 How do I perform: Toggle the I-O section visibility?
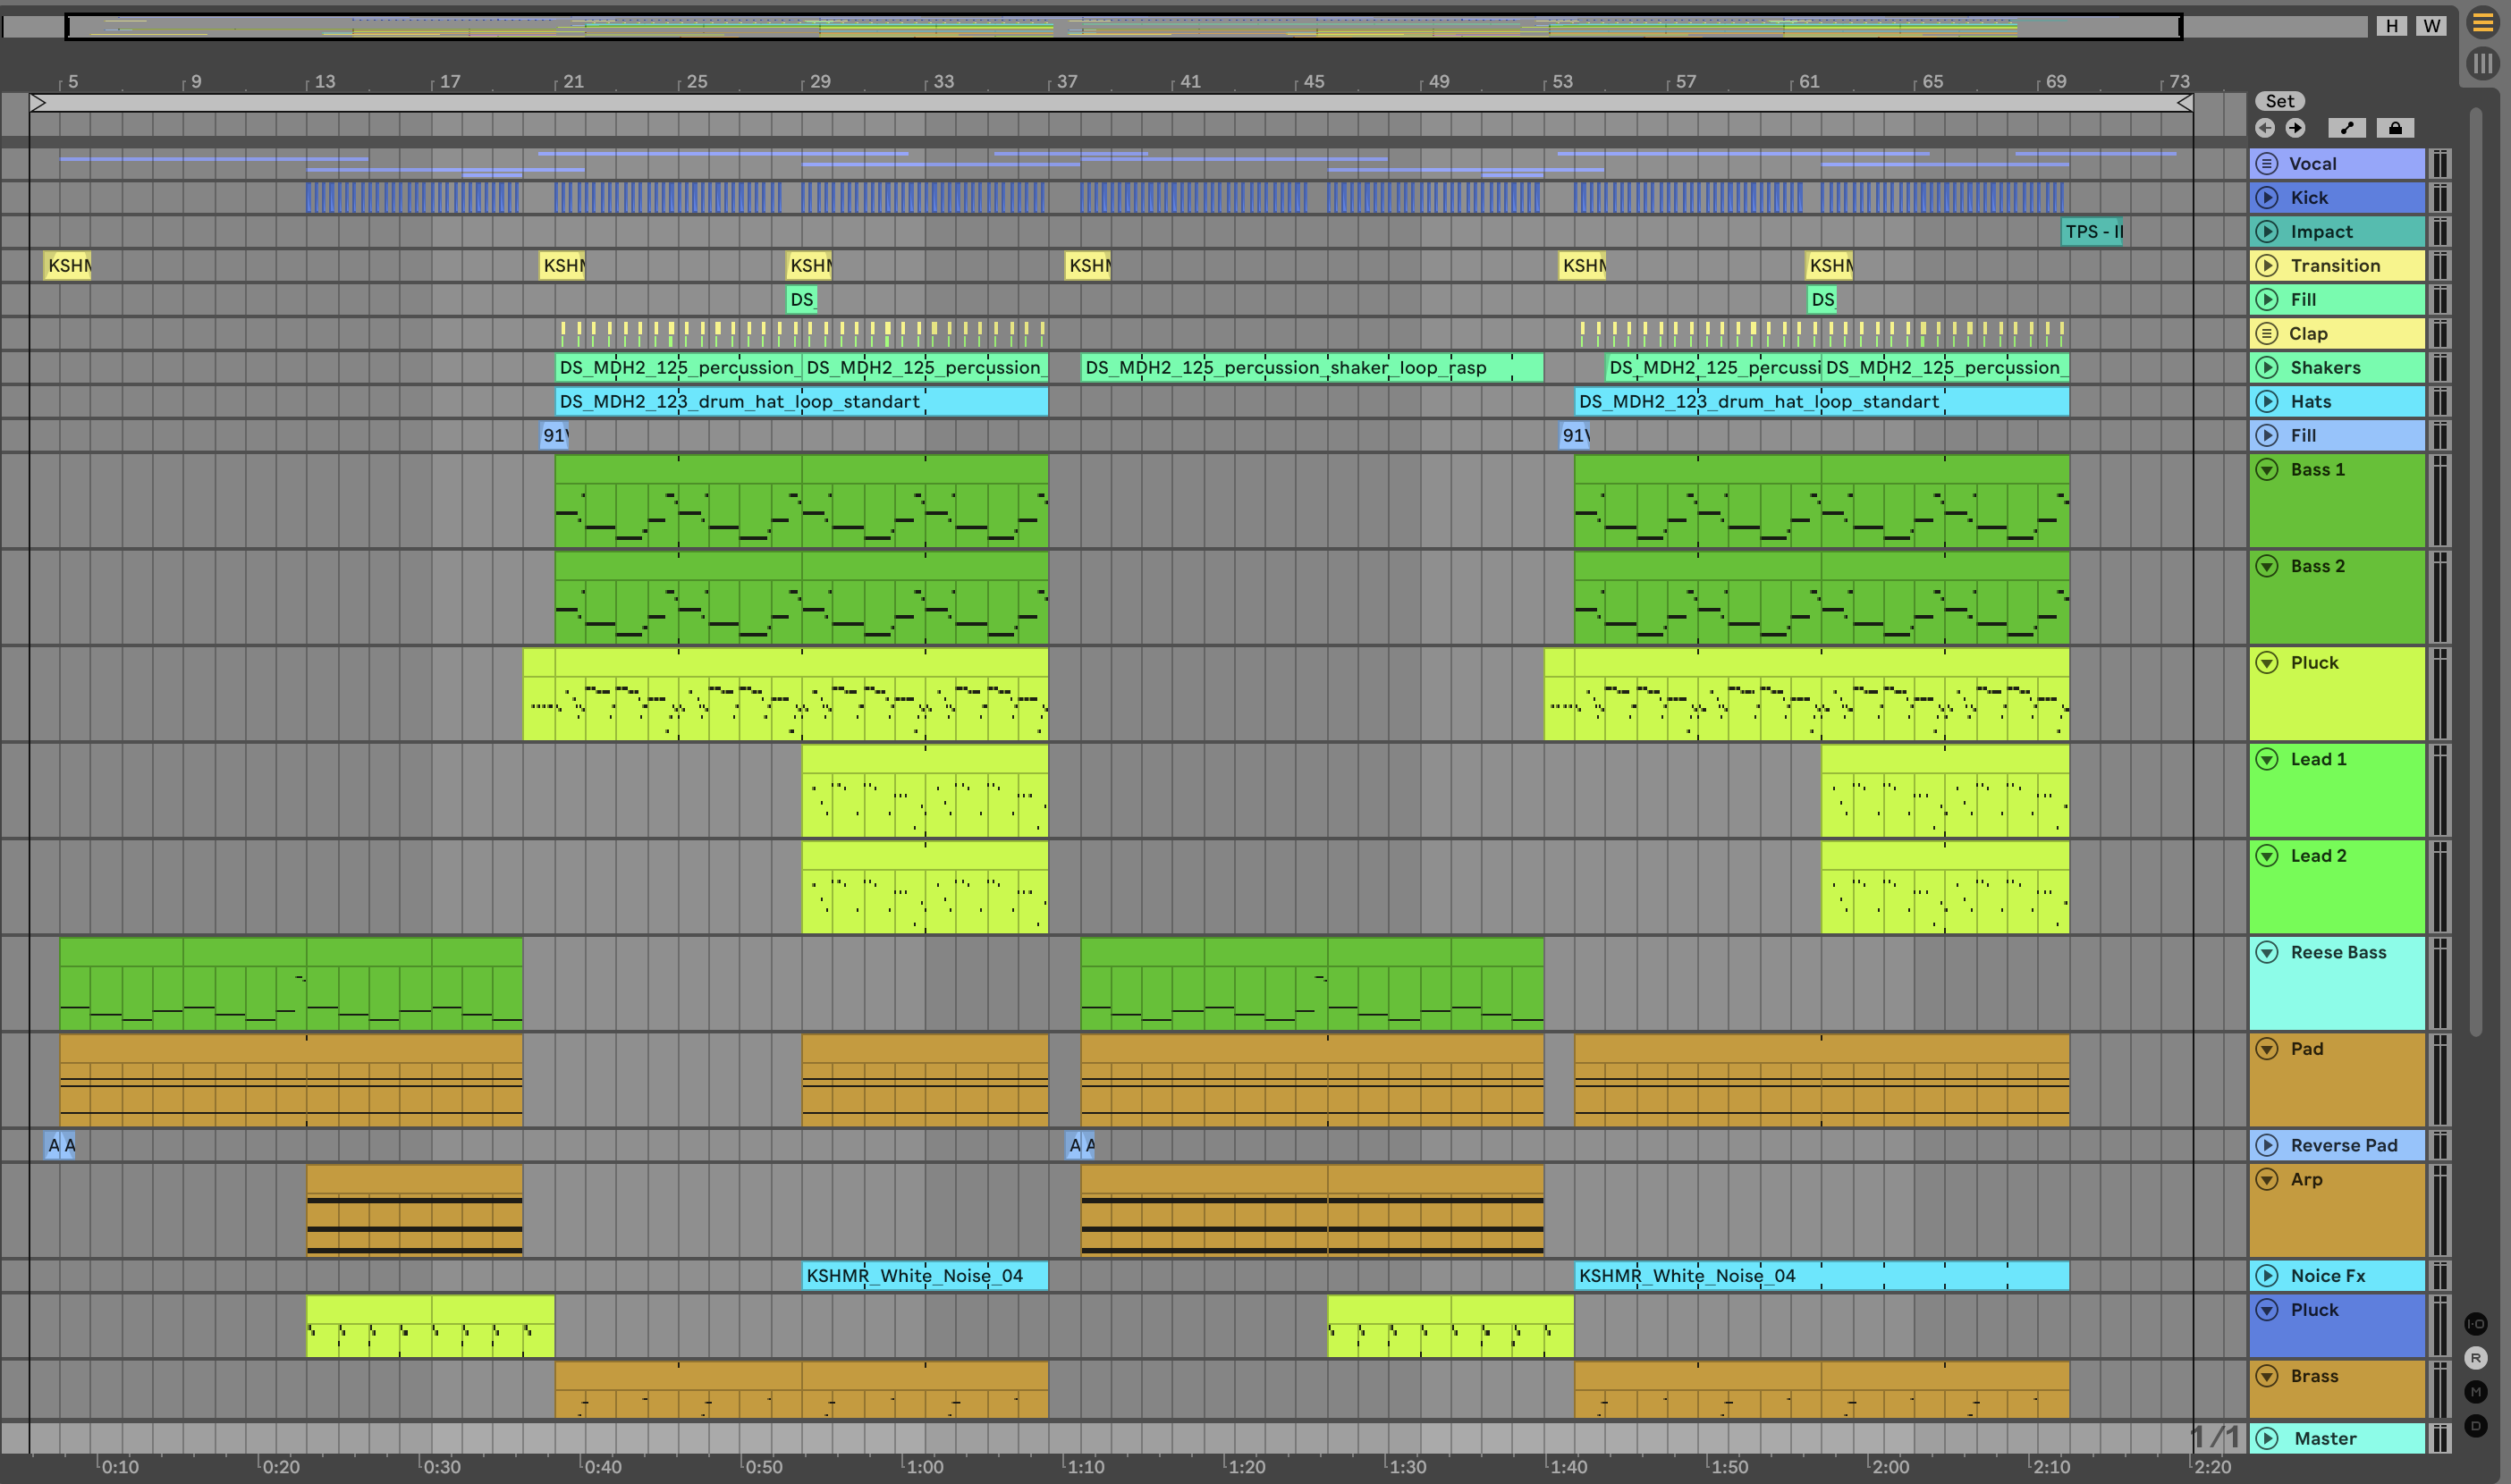tap(2476, 1324)
